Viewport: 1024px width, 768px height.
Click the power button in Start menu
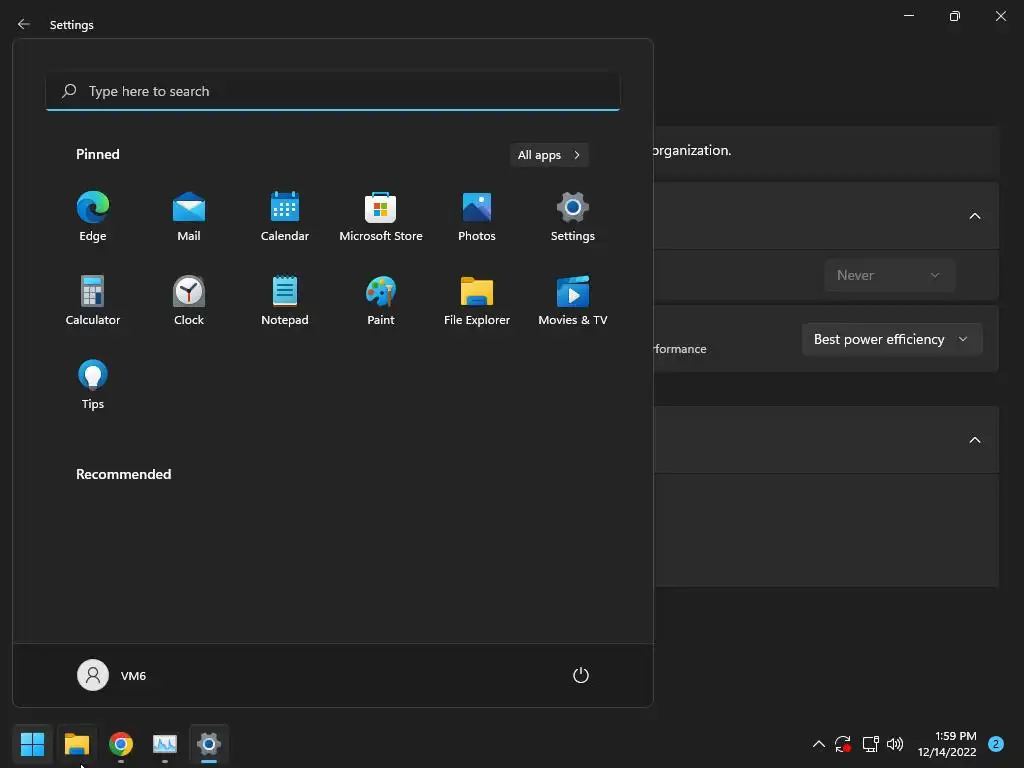(x=581, y=675)
